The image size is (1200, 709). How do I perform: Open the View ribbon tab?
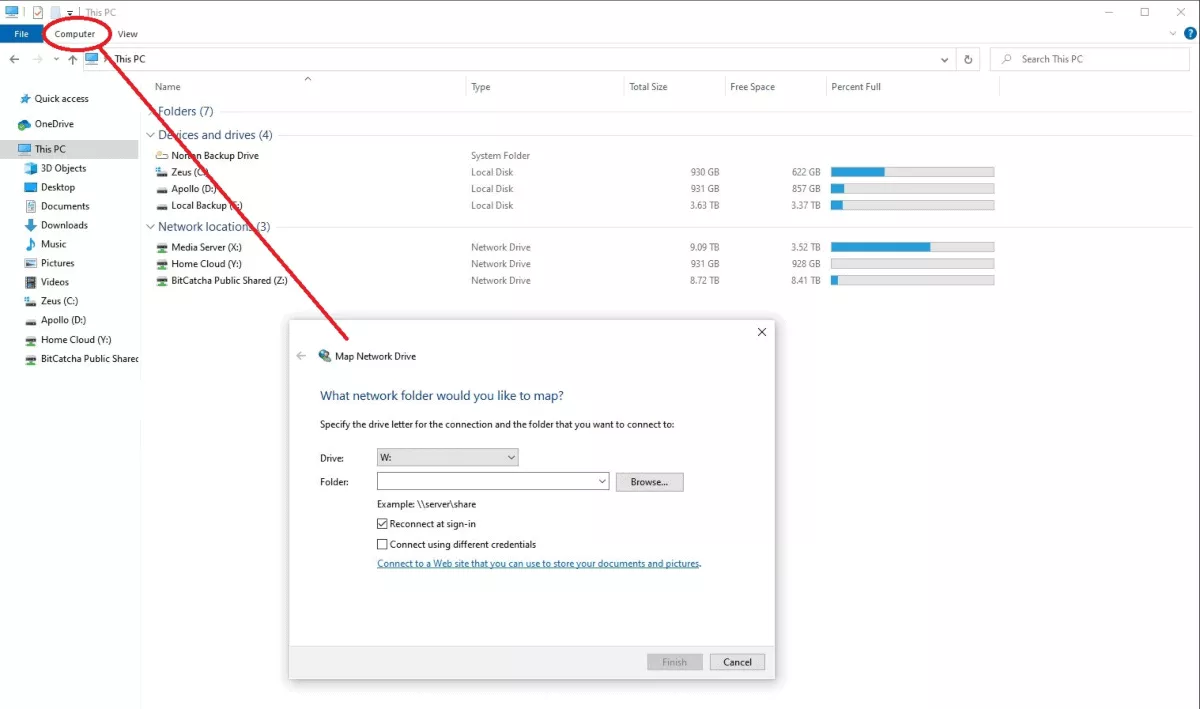click(x=127, y=34)
